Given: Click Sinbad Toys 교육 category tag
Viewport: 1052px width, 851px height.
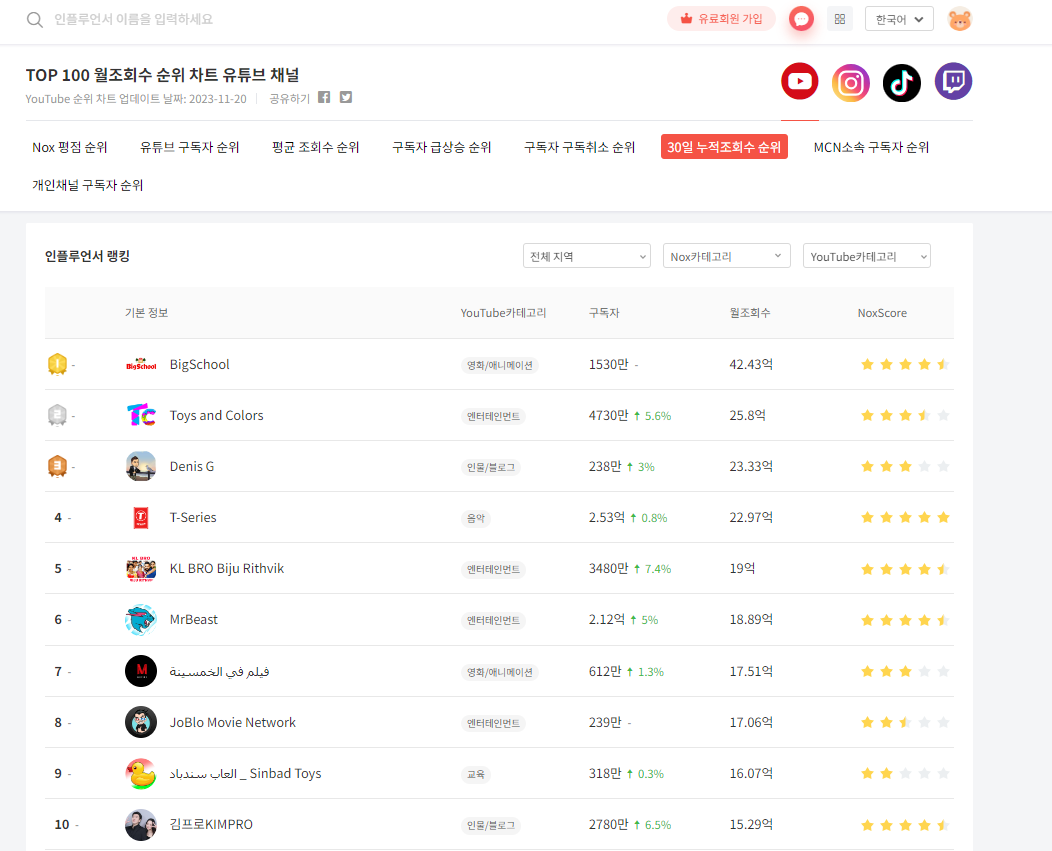Looking at the screenshot, I should coord(476,774).
